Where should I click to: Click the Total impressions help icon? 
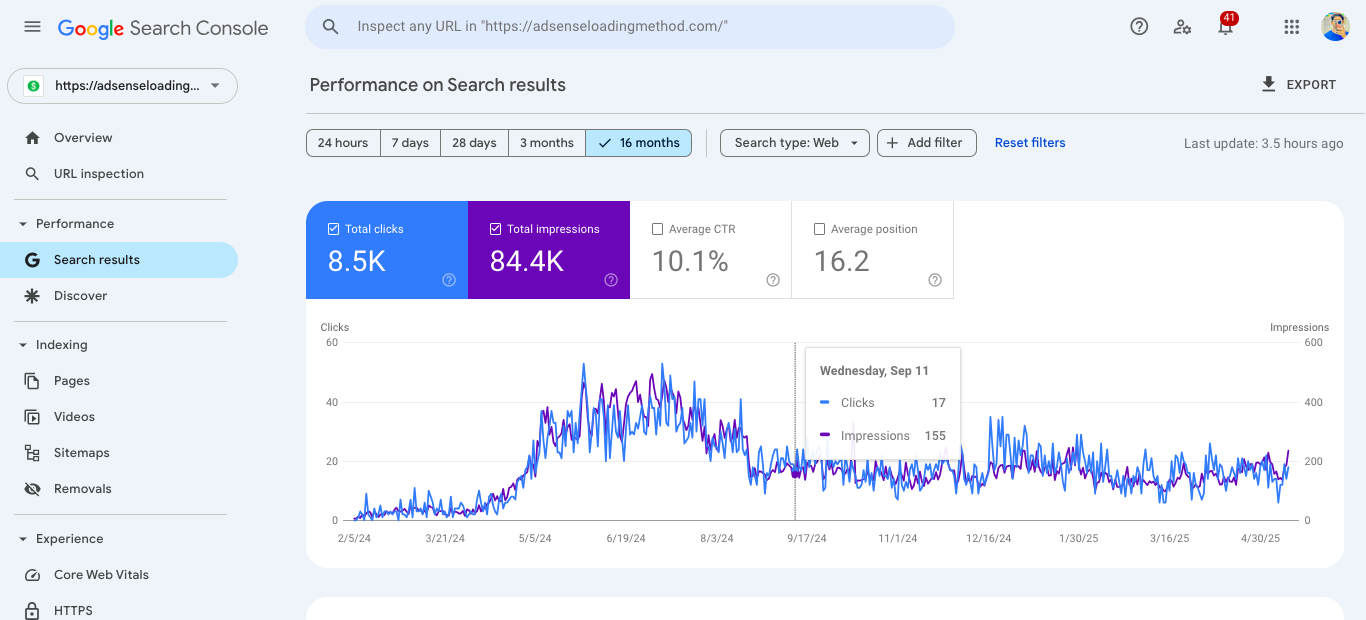click(x=611, y=280)
